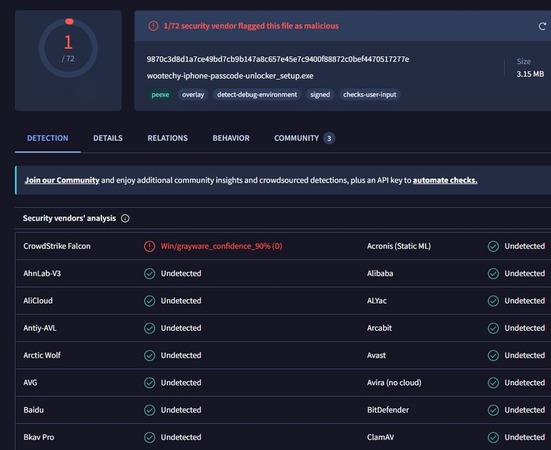Click the check icon for Acronis (Static ML)
551x450 pixels.
pyautogui.click(x=493, y=246)
